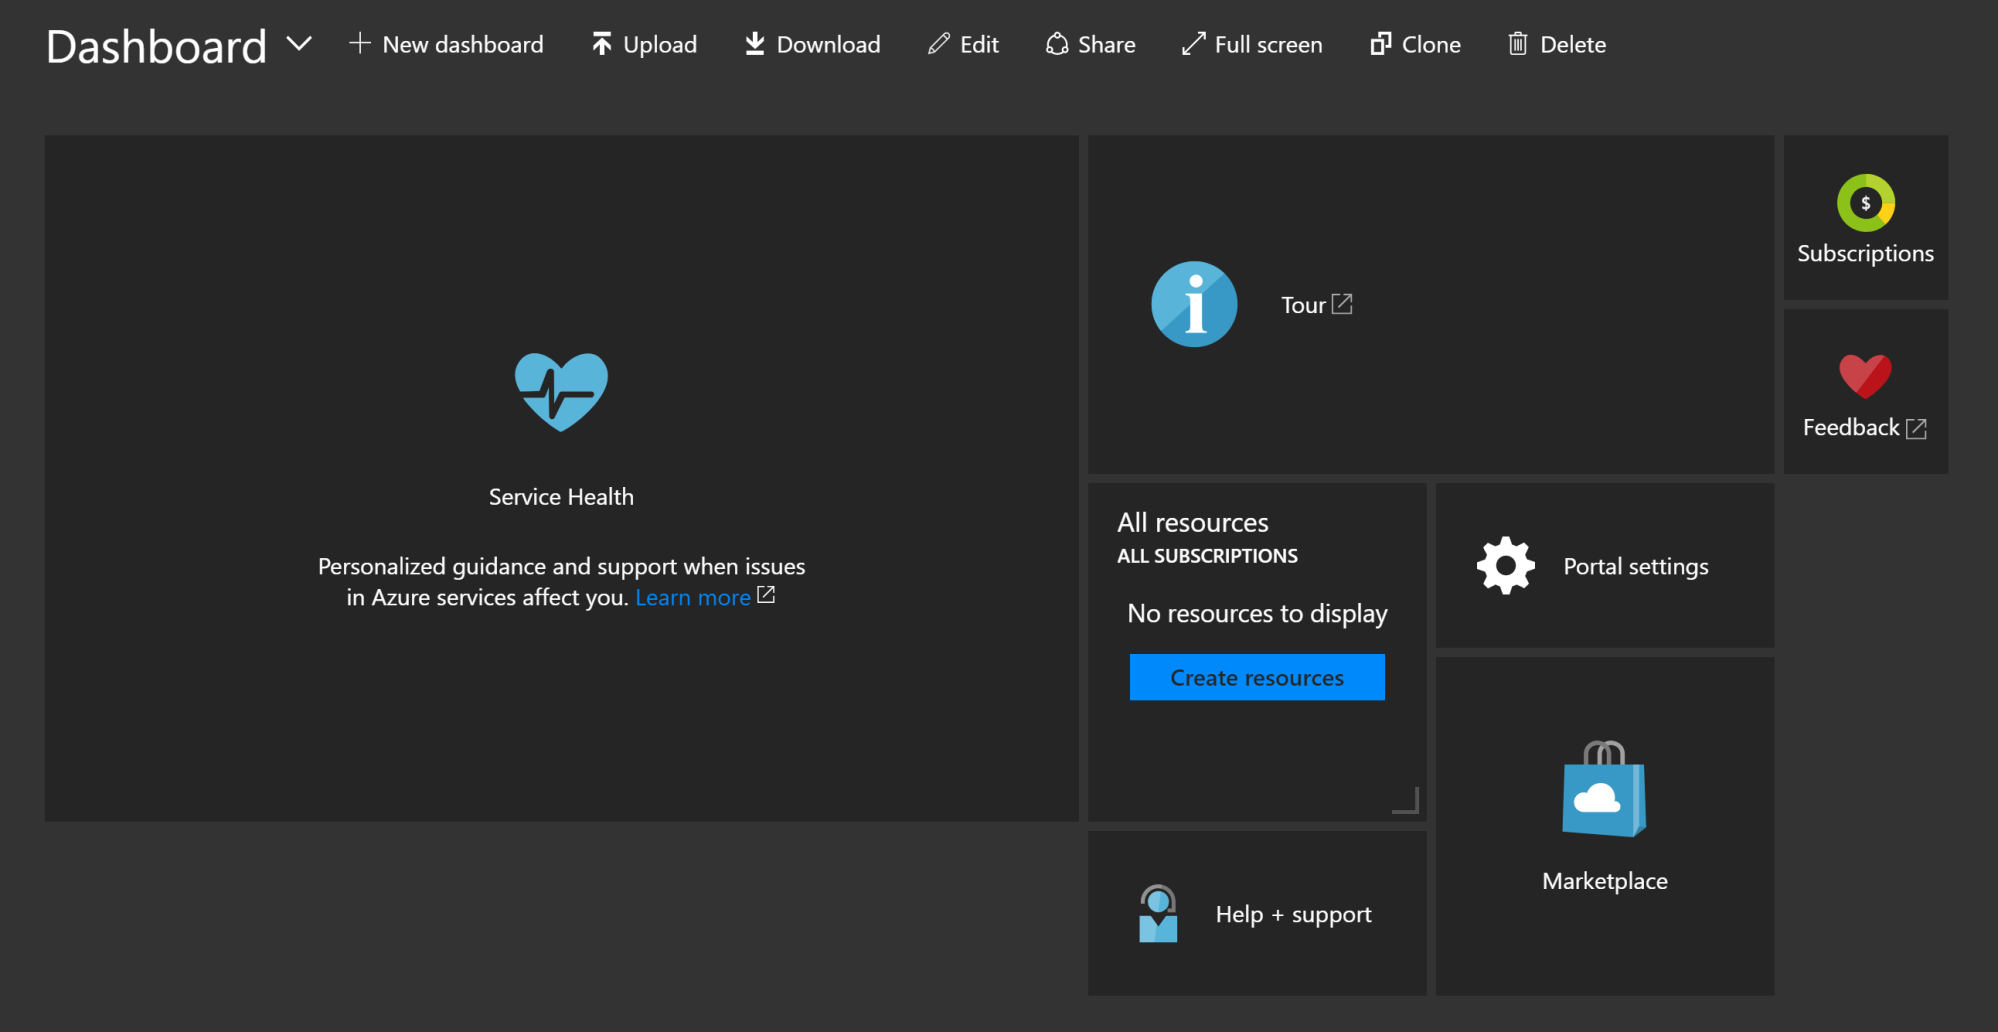Image resolution: width=1998 pixels, height=1032 pixels.
Task: Switch to Full screen mode
Action: pyautogui.click(x=1268, y=45)
